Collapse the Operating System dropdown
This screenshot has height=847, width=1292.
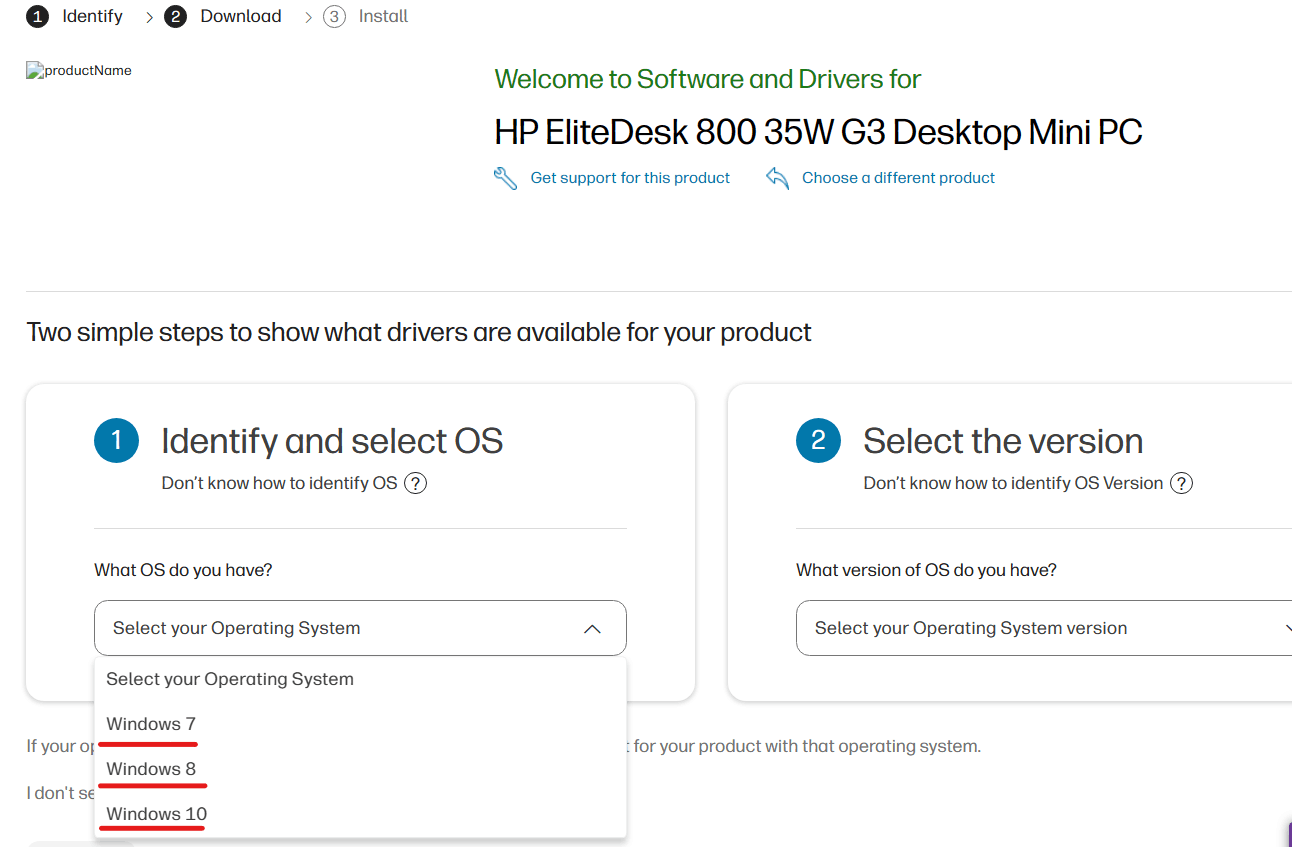coord(592,628)
